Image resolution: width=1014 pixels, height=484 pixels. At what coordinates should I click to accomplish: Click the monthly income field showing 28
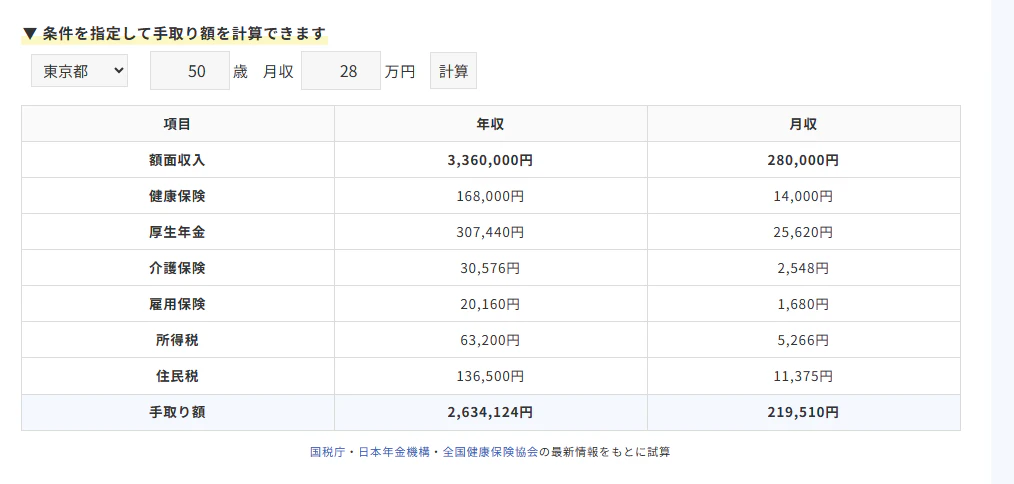[340, 71]
